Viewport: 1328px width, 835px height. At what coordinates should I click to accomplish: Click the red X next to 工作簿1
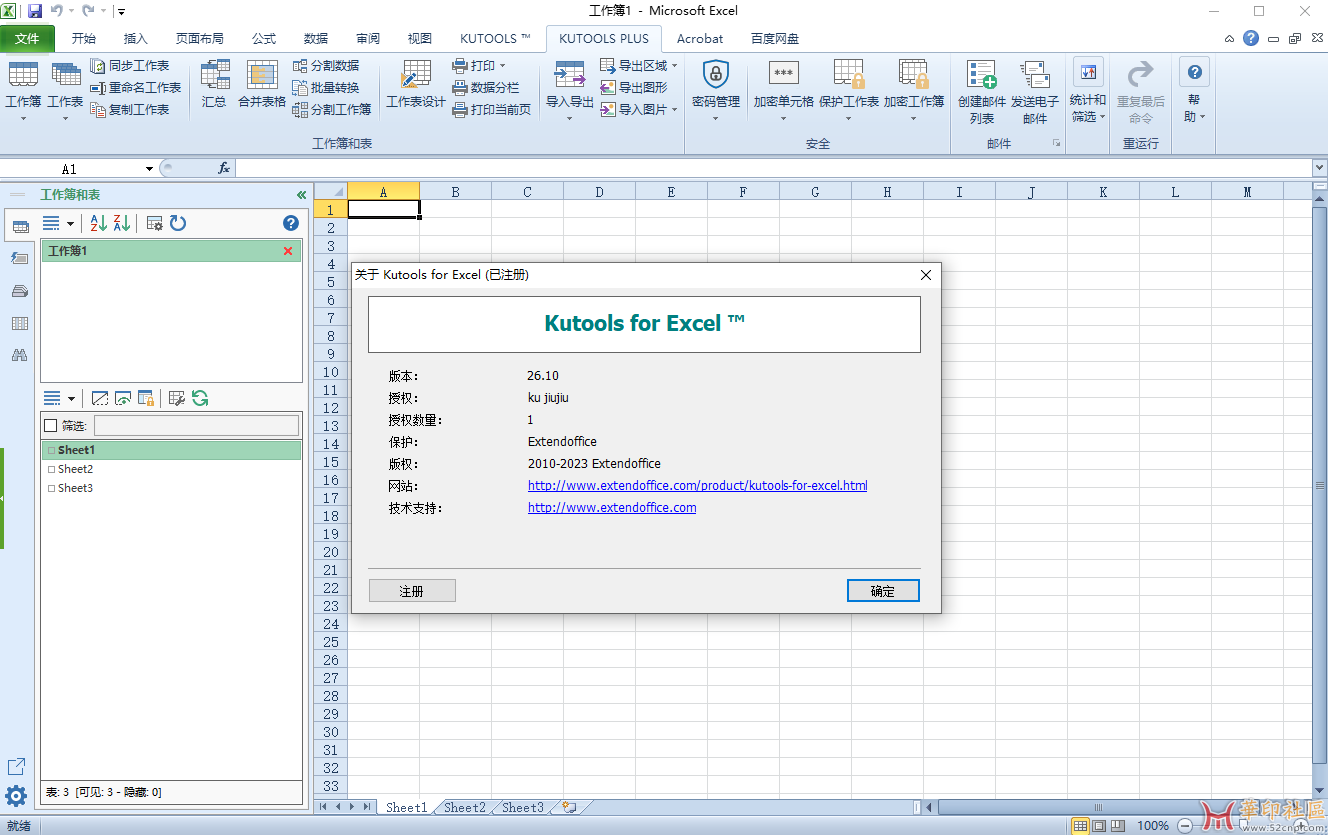click(288, 251)
